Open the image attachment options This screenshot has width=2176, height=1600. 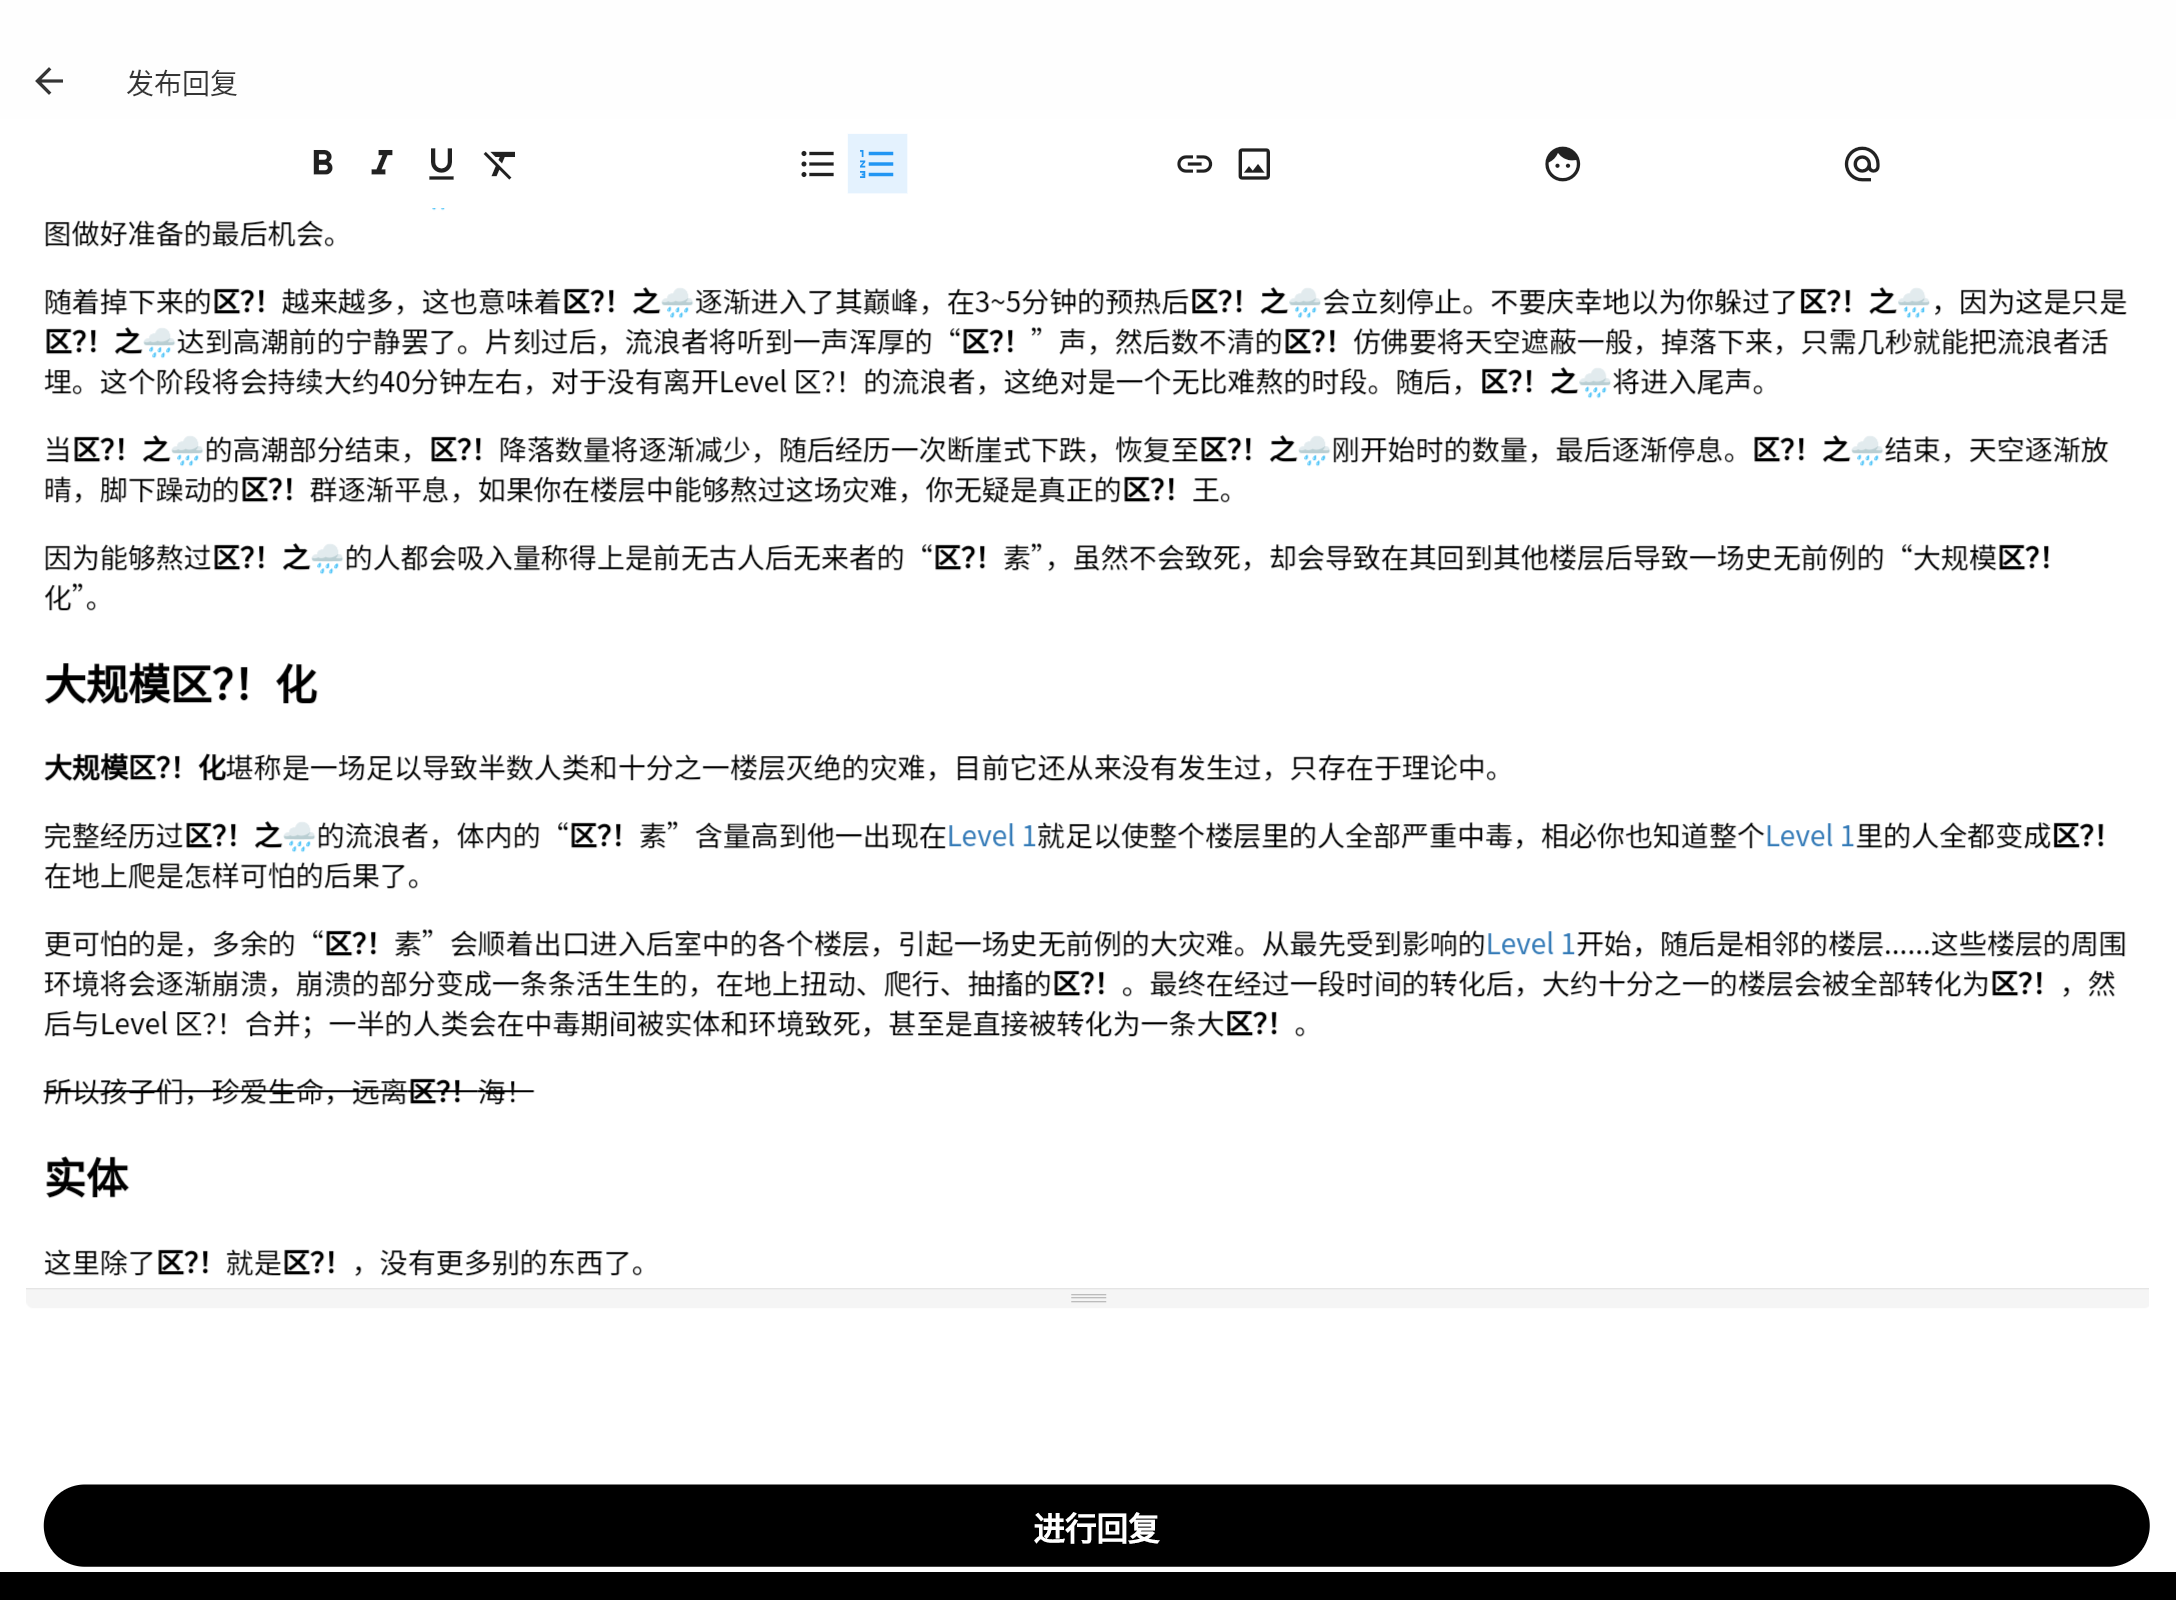pos(1255,163)
